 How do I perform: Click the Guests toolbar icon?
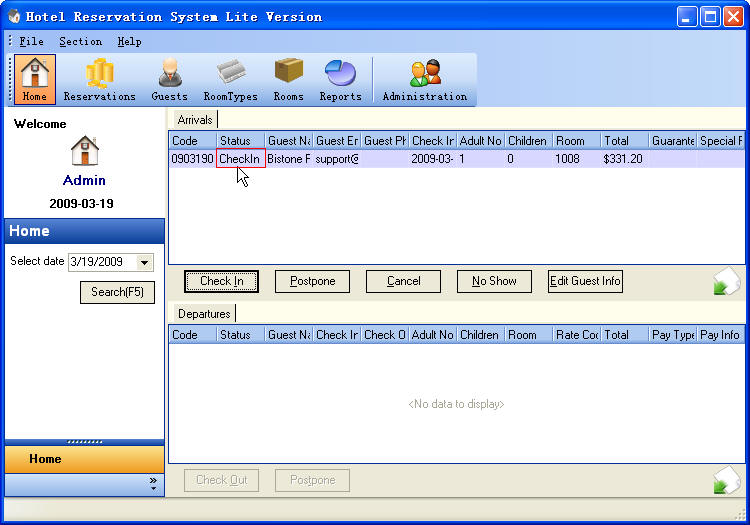169,80
